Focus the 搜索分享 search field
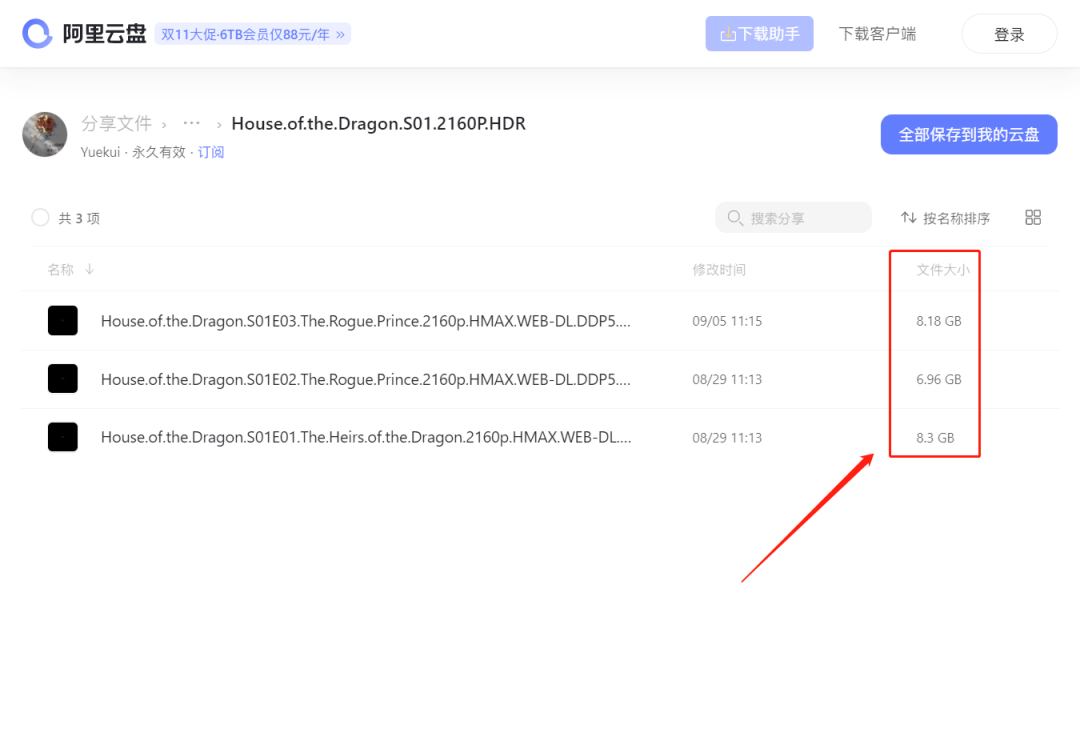Screen dimensions: 1080x733 [x=793, y=218]
